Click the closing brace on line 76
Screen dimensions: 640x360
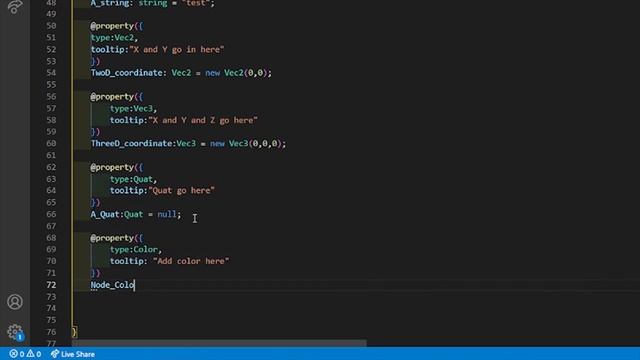(75, 332)
